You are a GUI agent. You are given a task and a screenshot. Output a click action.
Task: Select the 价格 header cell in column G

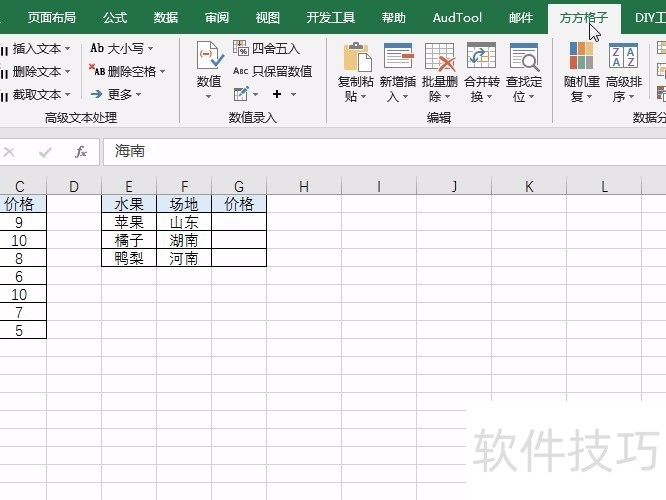click(x=239, y=204)
